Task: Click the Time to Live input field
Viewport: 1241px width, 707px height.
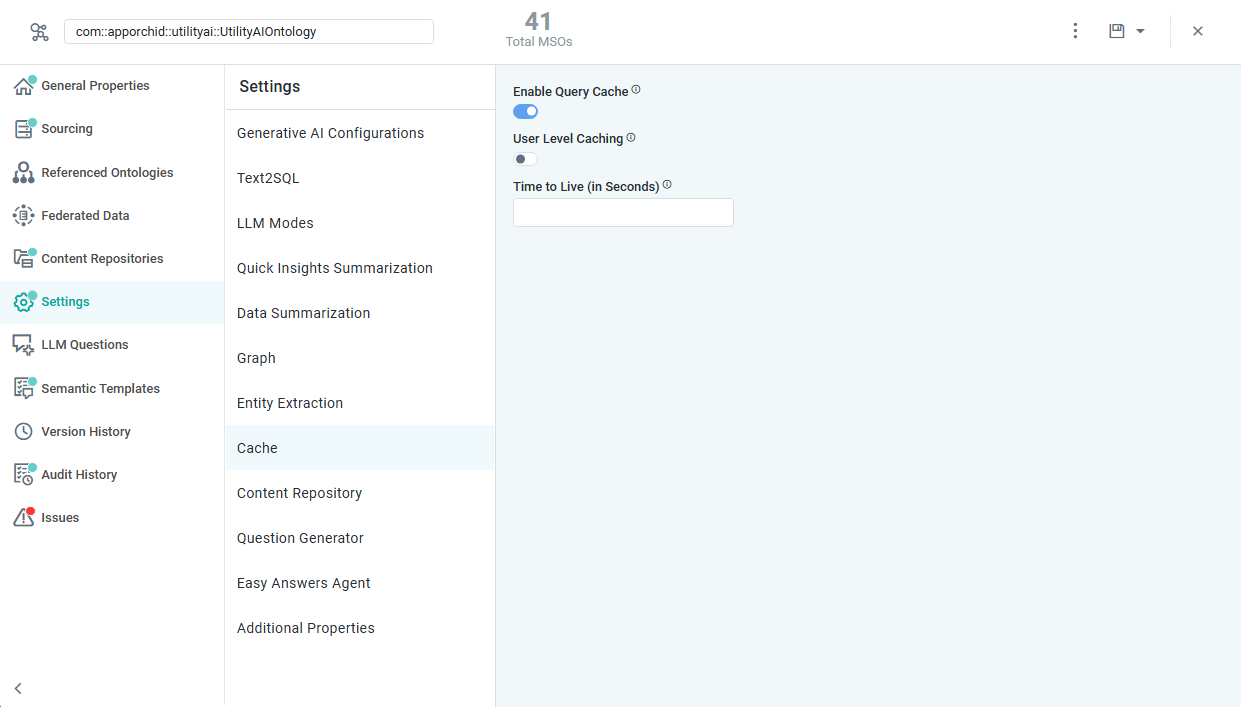Action: tap(623, 212)
